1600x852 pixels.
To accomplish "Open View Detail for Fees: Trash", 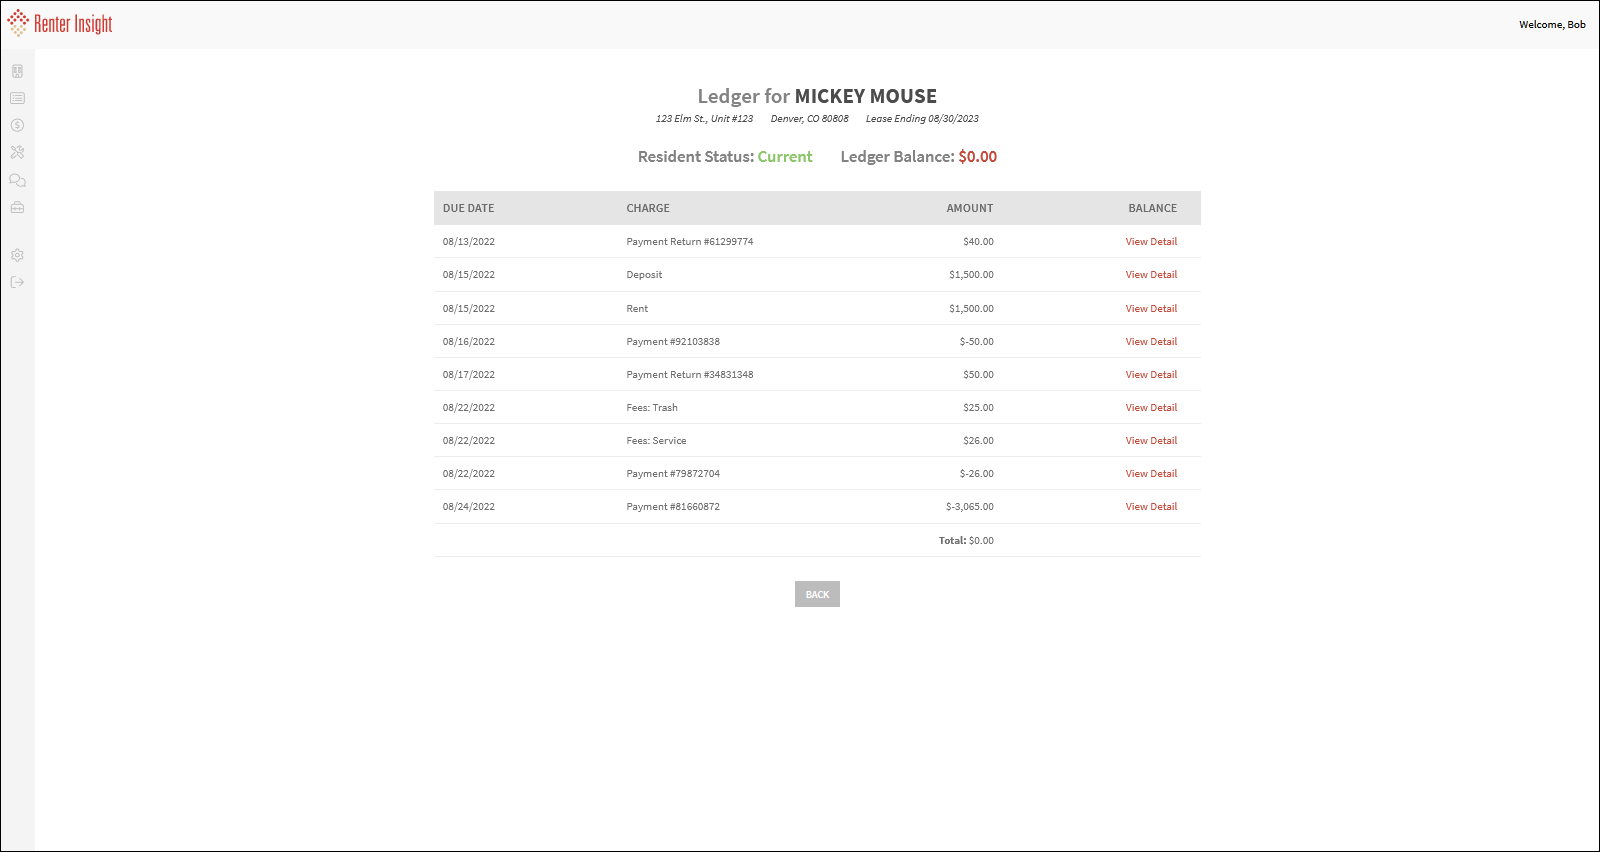I will point(1151,408).
